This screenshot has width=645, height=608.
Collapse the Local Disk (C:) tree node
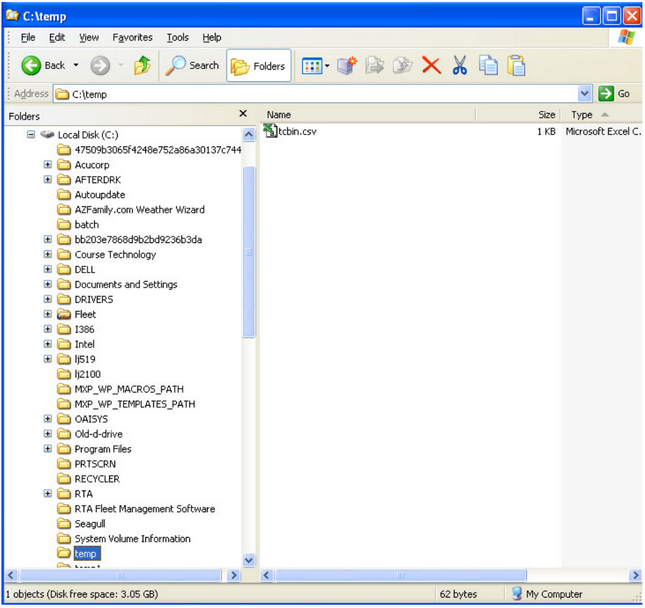click(31, 134)
